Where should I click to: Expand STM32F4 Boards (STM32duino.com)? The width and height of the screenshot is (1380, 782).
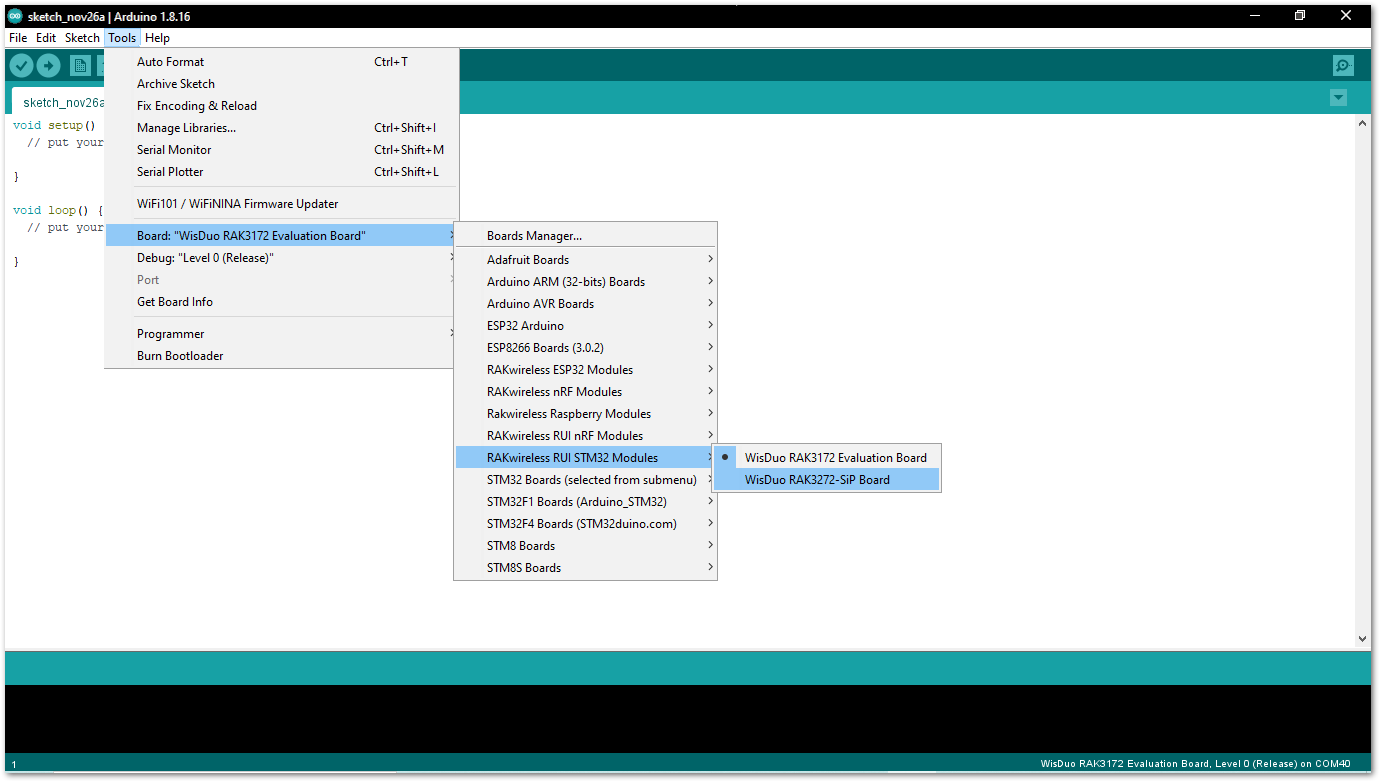pyautogui.click(x=586, y=524)
